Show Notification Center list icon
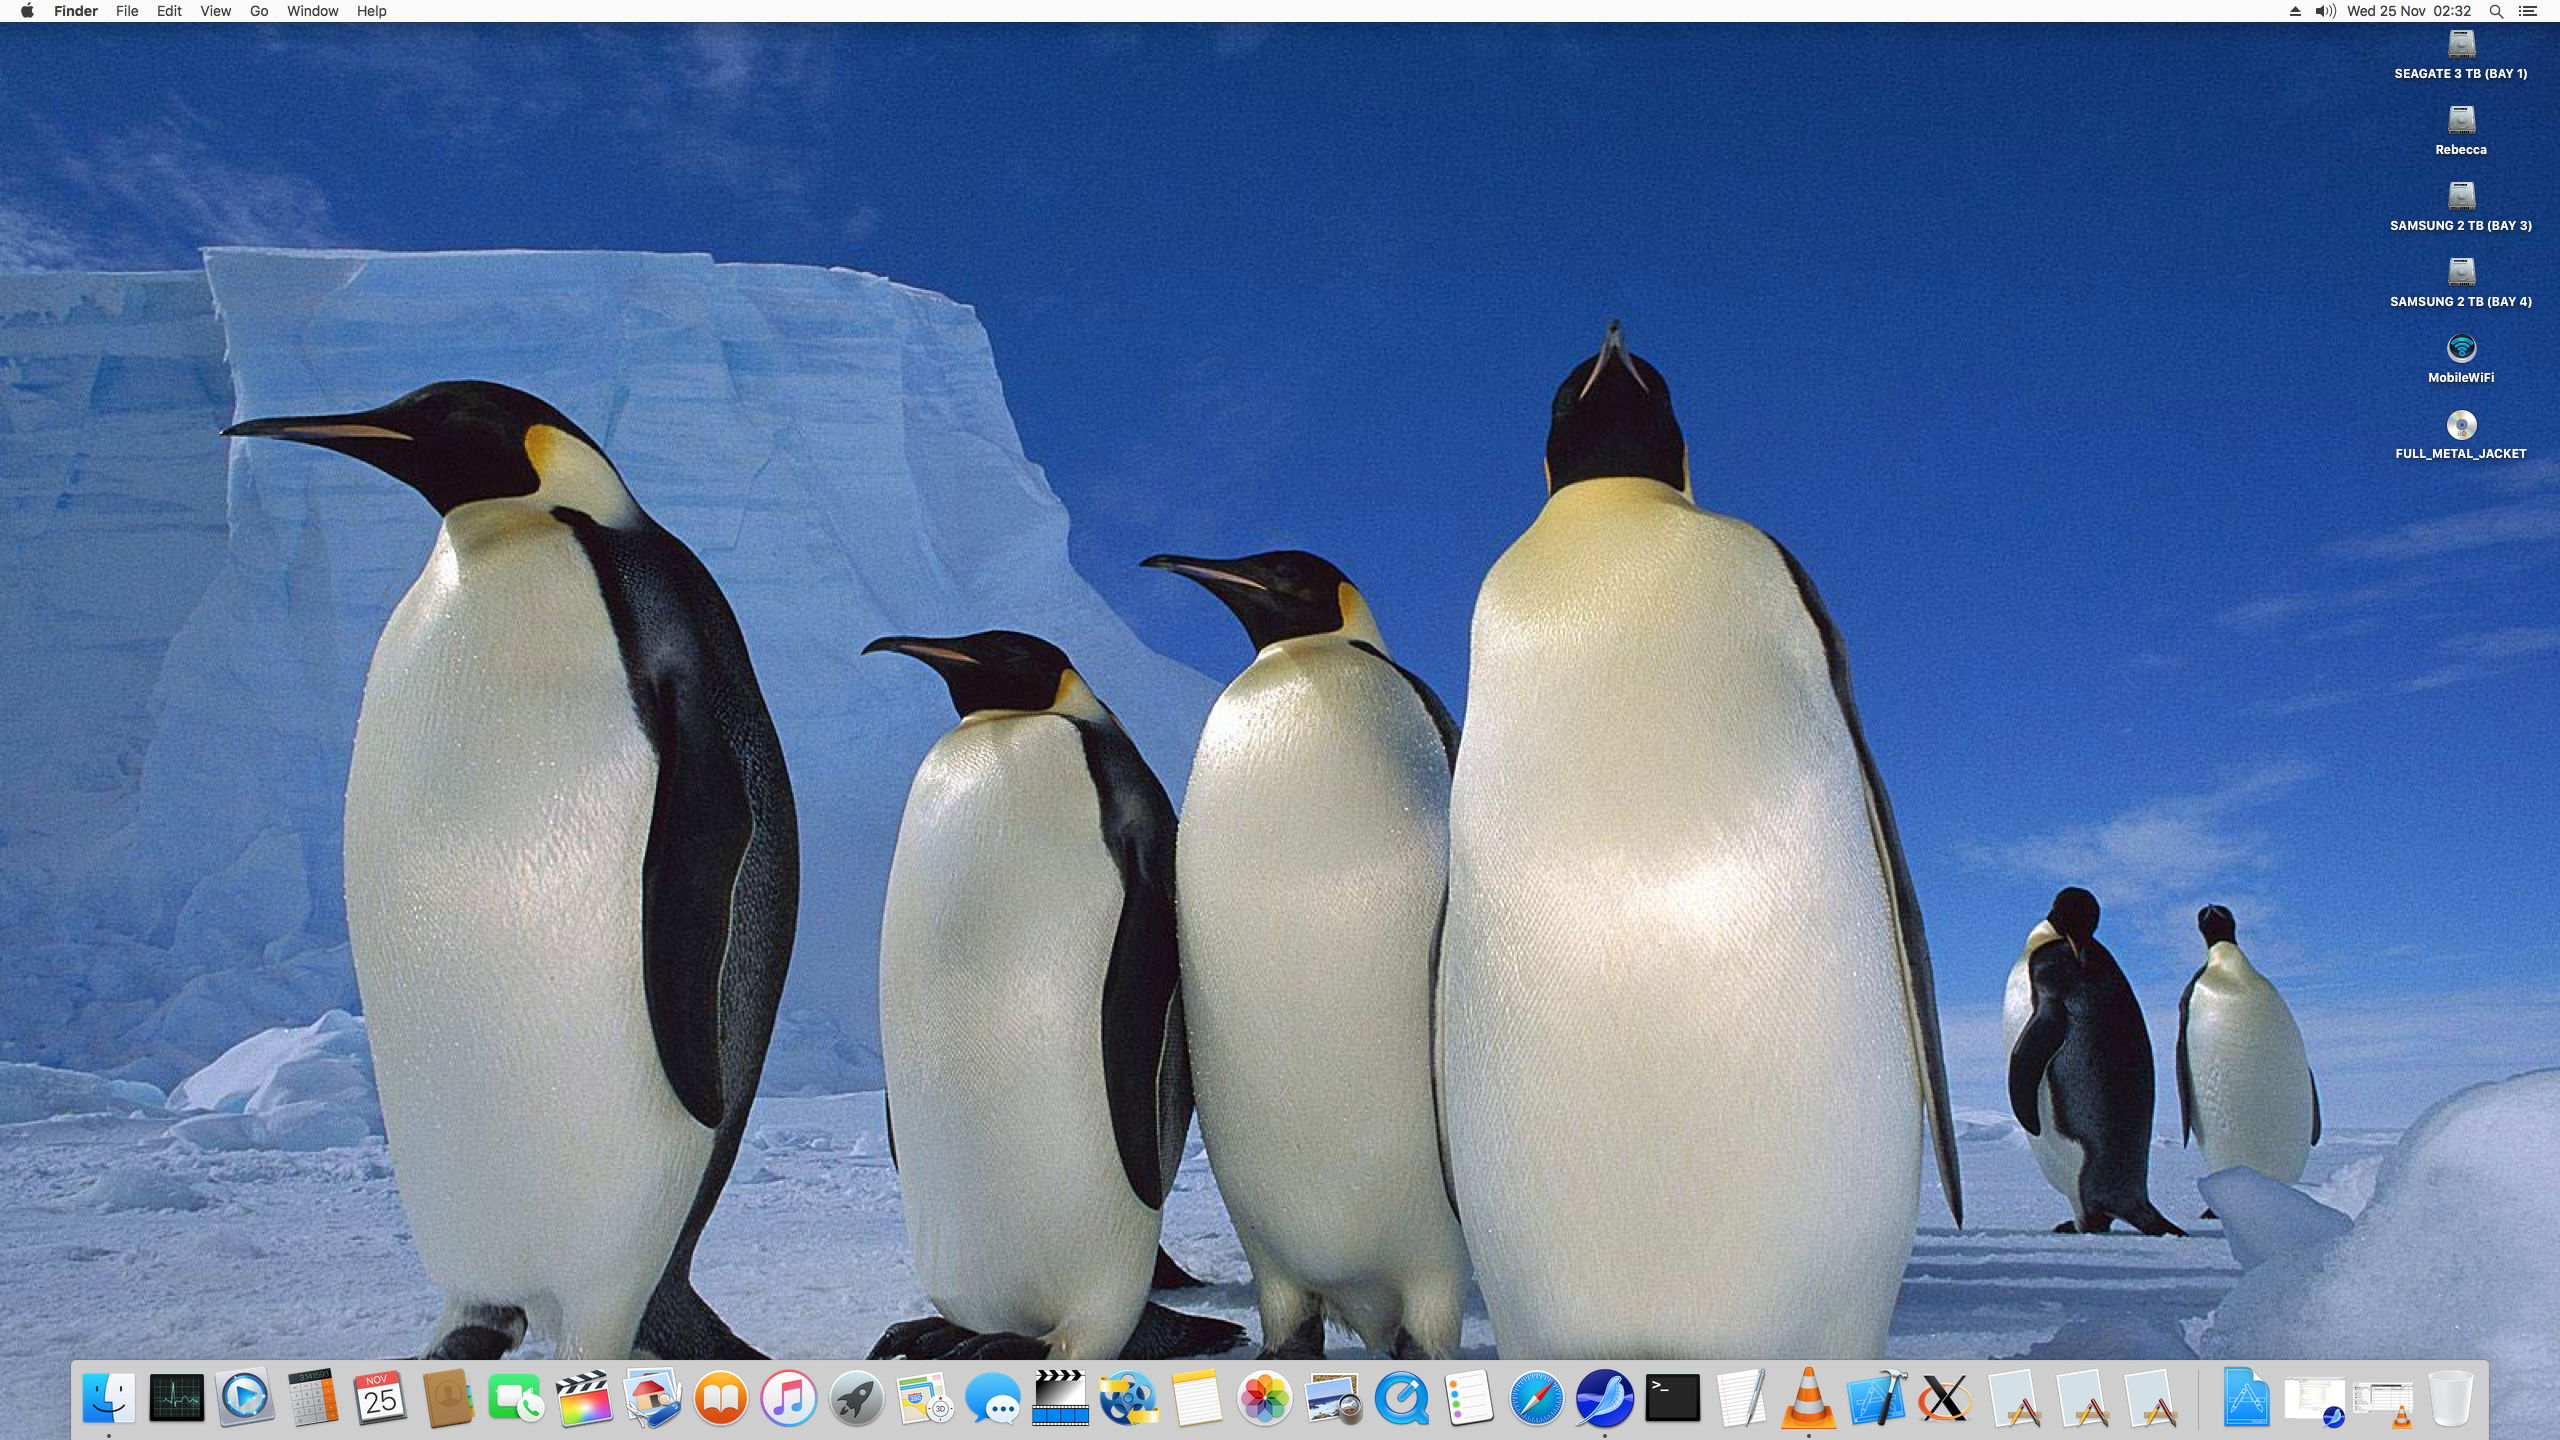The width and height of the screenshot is (2560, 1440). (2527, 11)
